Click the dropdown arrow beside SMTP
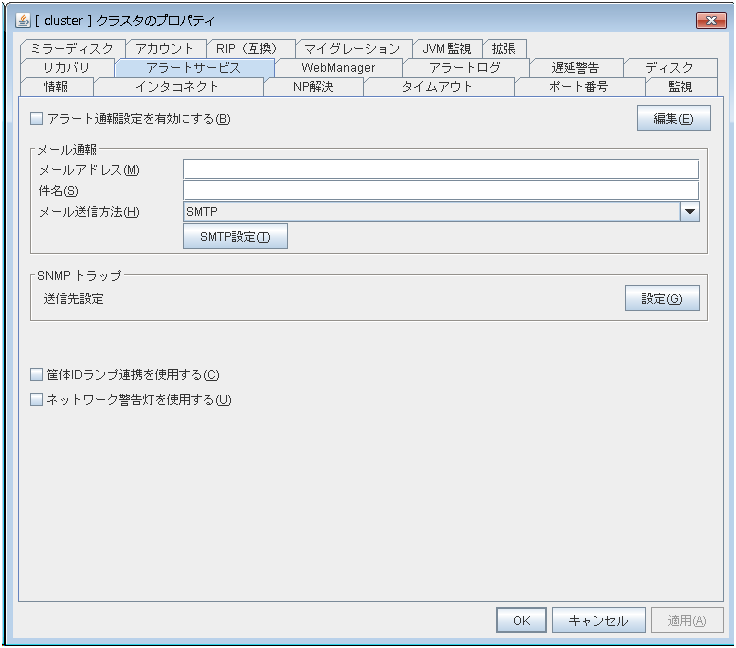Screen dimensions: 736x648 [689, 211]
